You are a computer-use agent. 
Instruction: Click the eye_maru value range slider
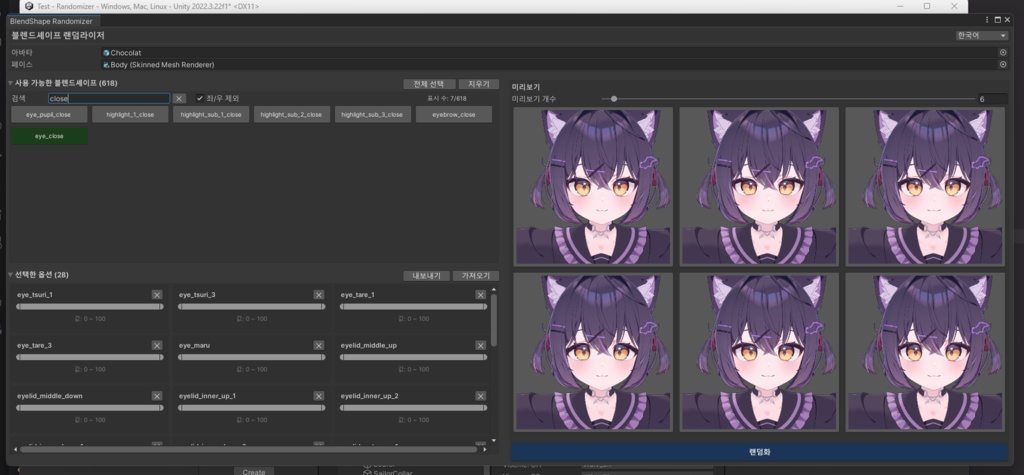(251, 357)
